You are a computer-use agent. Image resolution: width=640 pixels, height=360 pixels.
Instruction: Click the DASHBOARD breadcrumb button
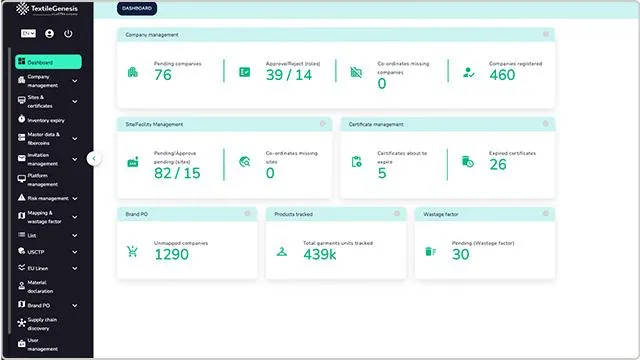pos(137,8)
